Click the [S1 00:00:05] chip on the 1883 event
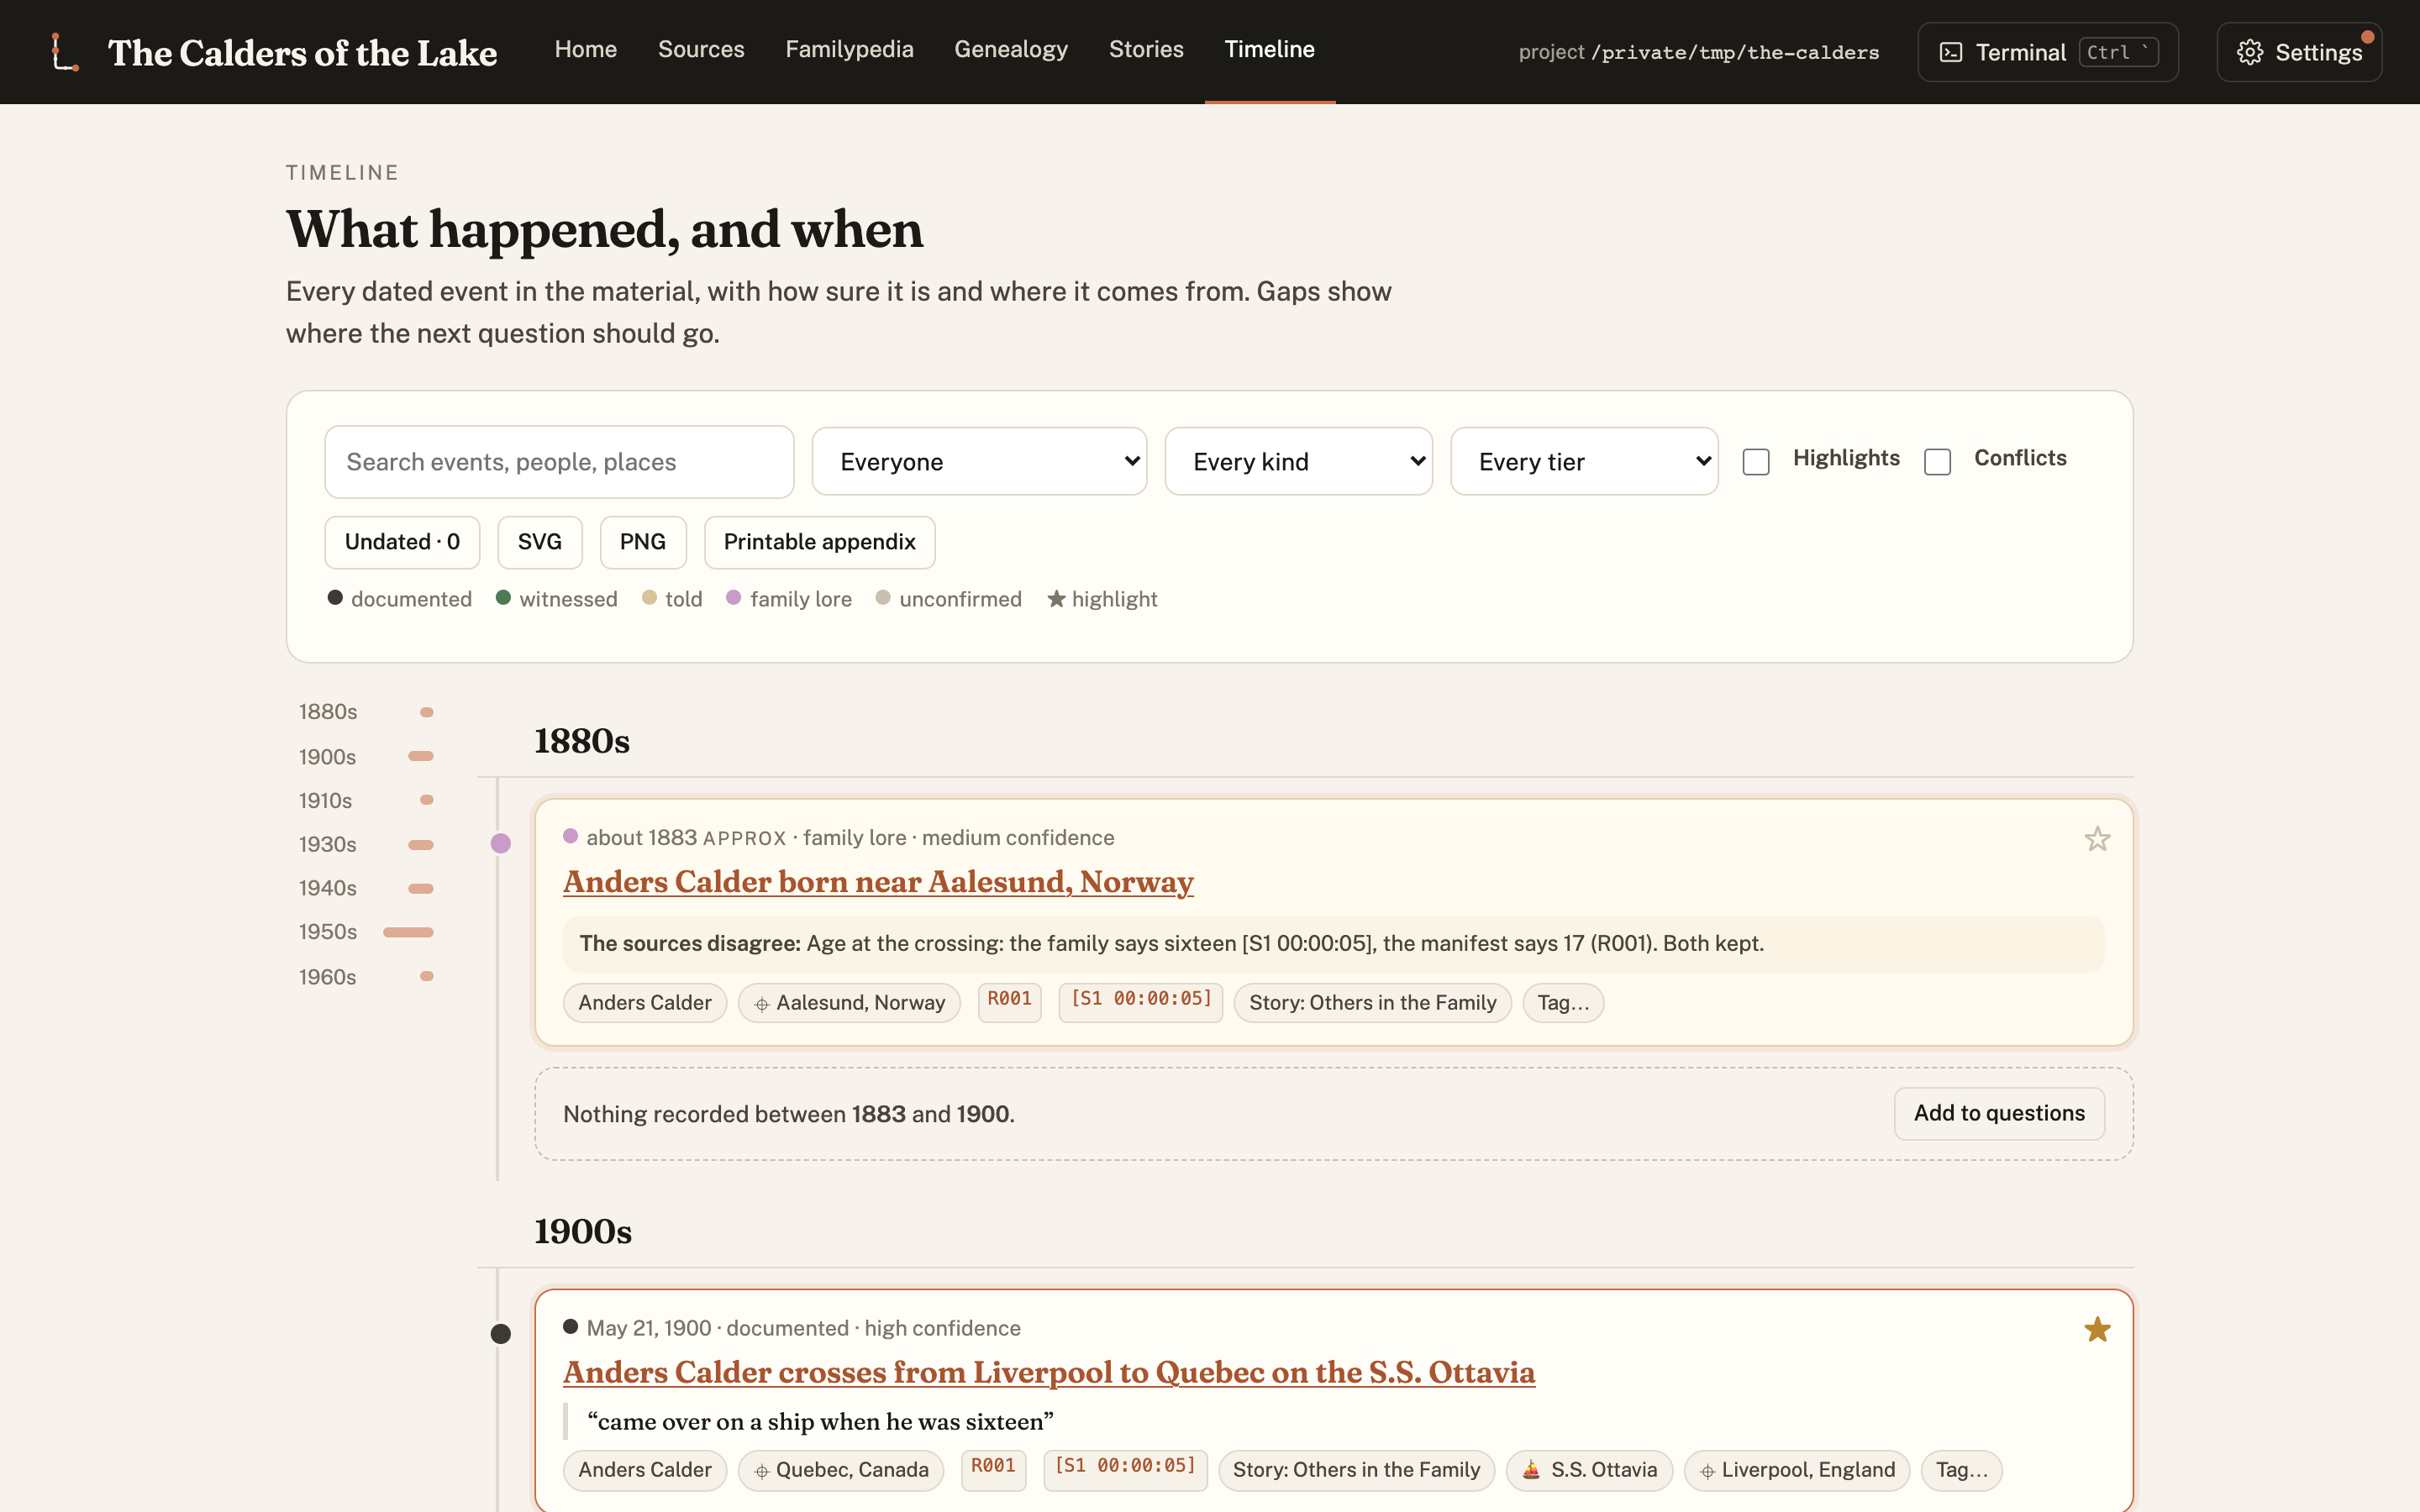 coord(1141,1002)
